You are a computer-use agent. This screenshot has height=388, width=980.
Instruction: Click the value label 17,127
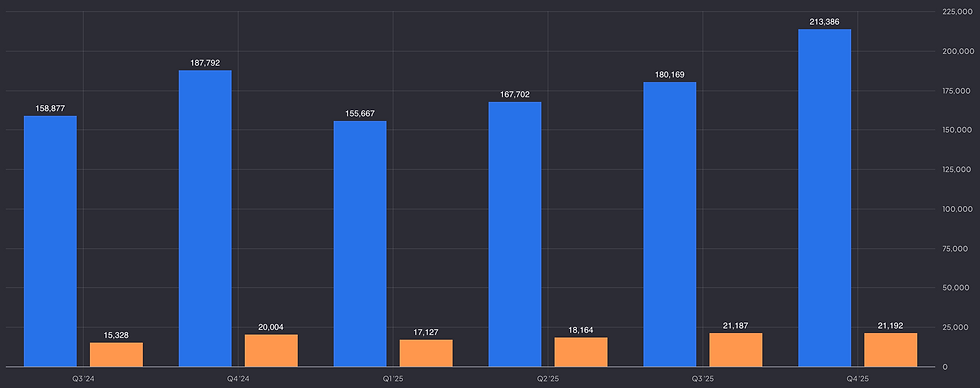click(426, 332)
